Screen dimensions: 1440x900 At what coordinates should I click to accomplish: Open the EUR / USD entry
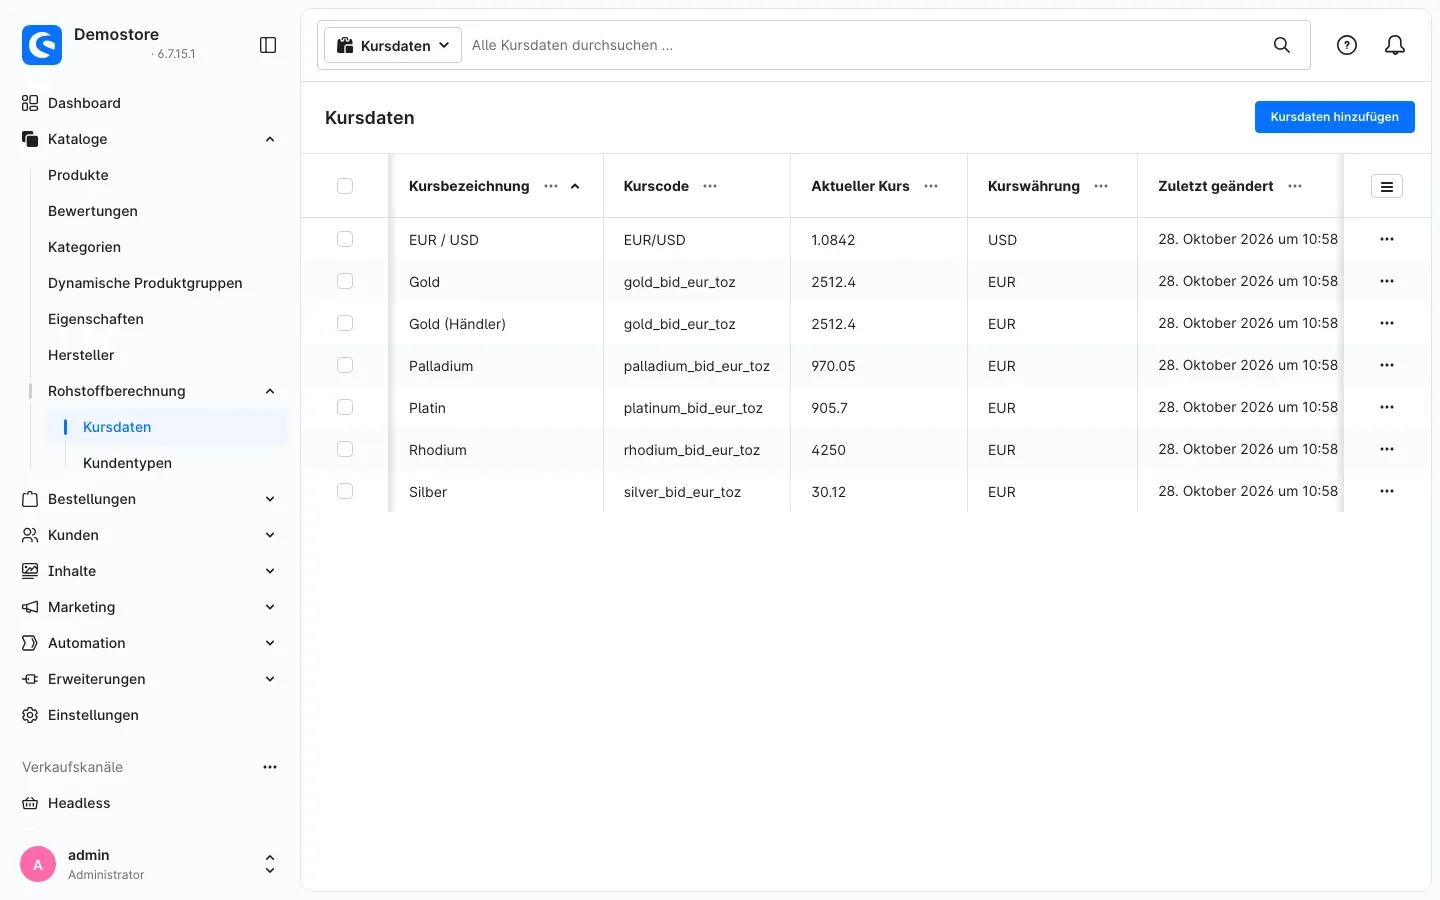tap(444, 240)
